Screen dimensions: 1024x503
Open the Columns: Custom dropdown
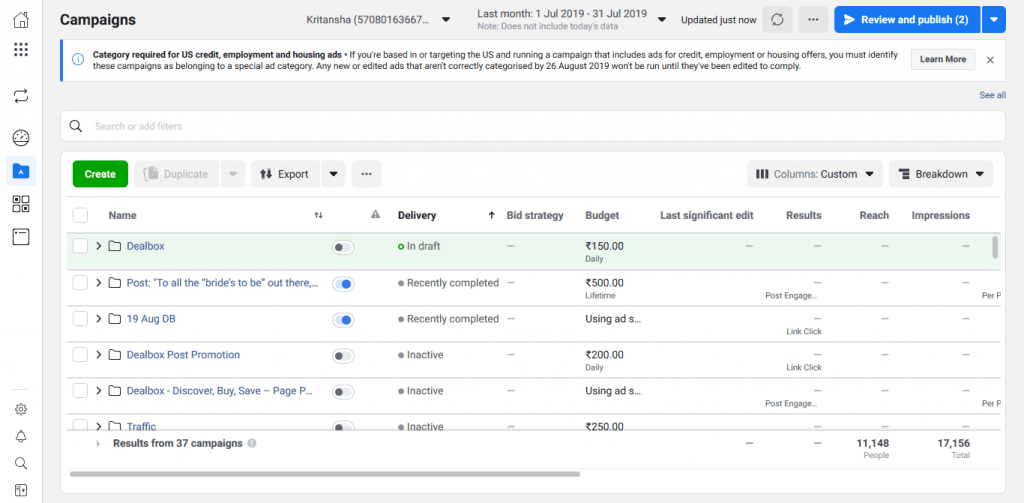pyautogui.click(x=815, y=174)
